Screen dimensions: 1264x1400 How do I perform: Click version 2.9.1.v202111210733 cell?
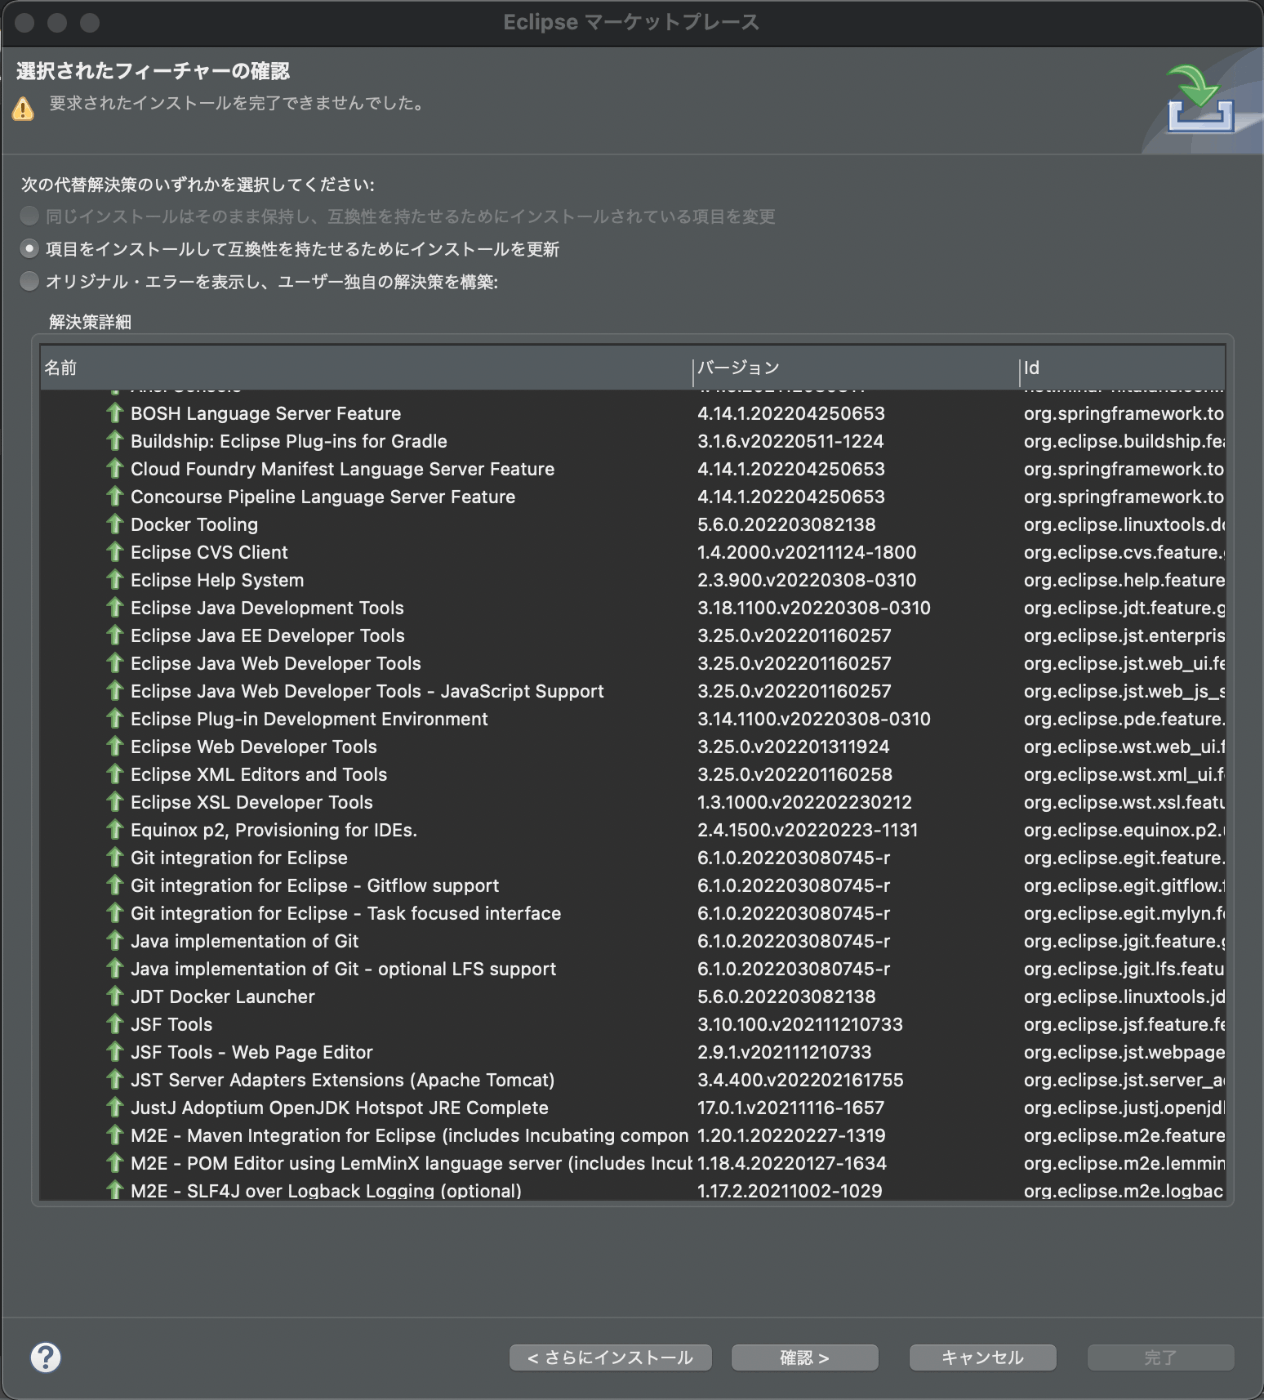coord(784,1053)
